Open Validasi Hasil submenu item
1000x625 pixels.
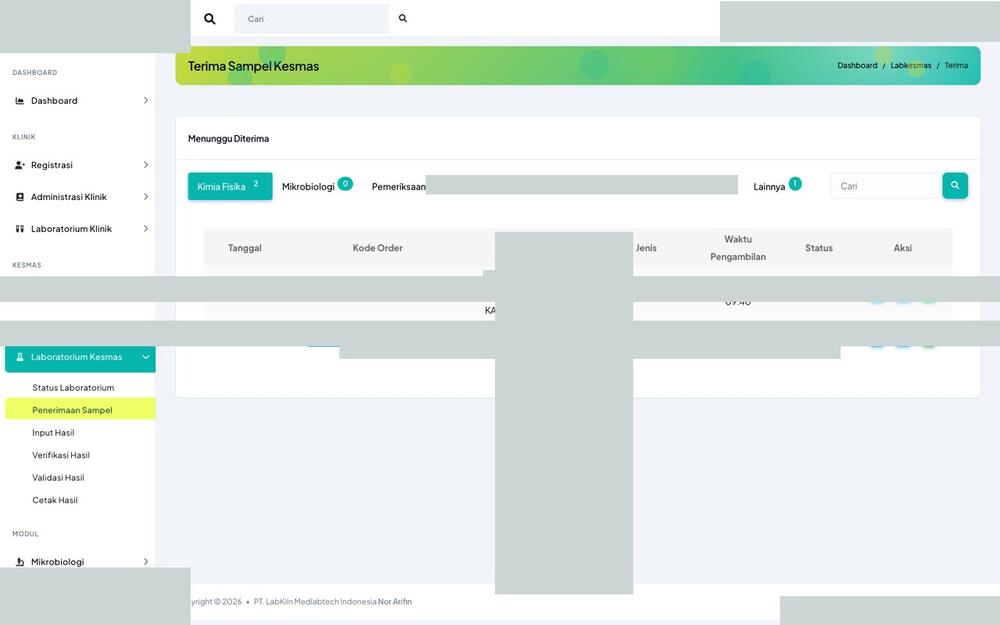58,478
